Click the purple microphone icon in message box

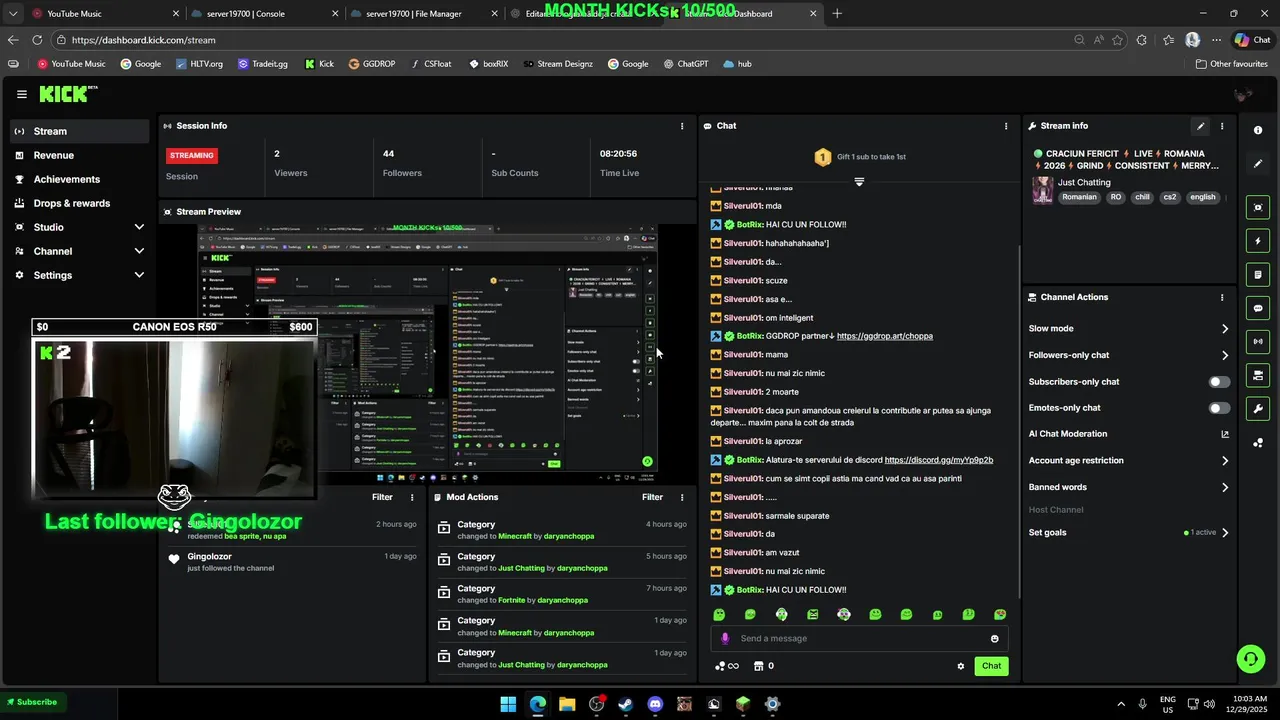pos(725,639)
